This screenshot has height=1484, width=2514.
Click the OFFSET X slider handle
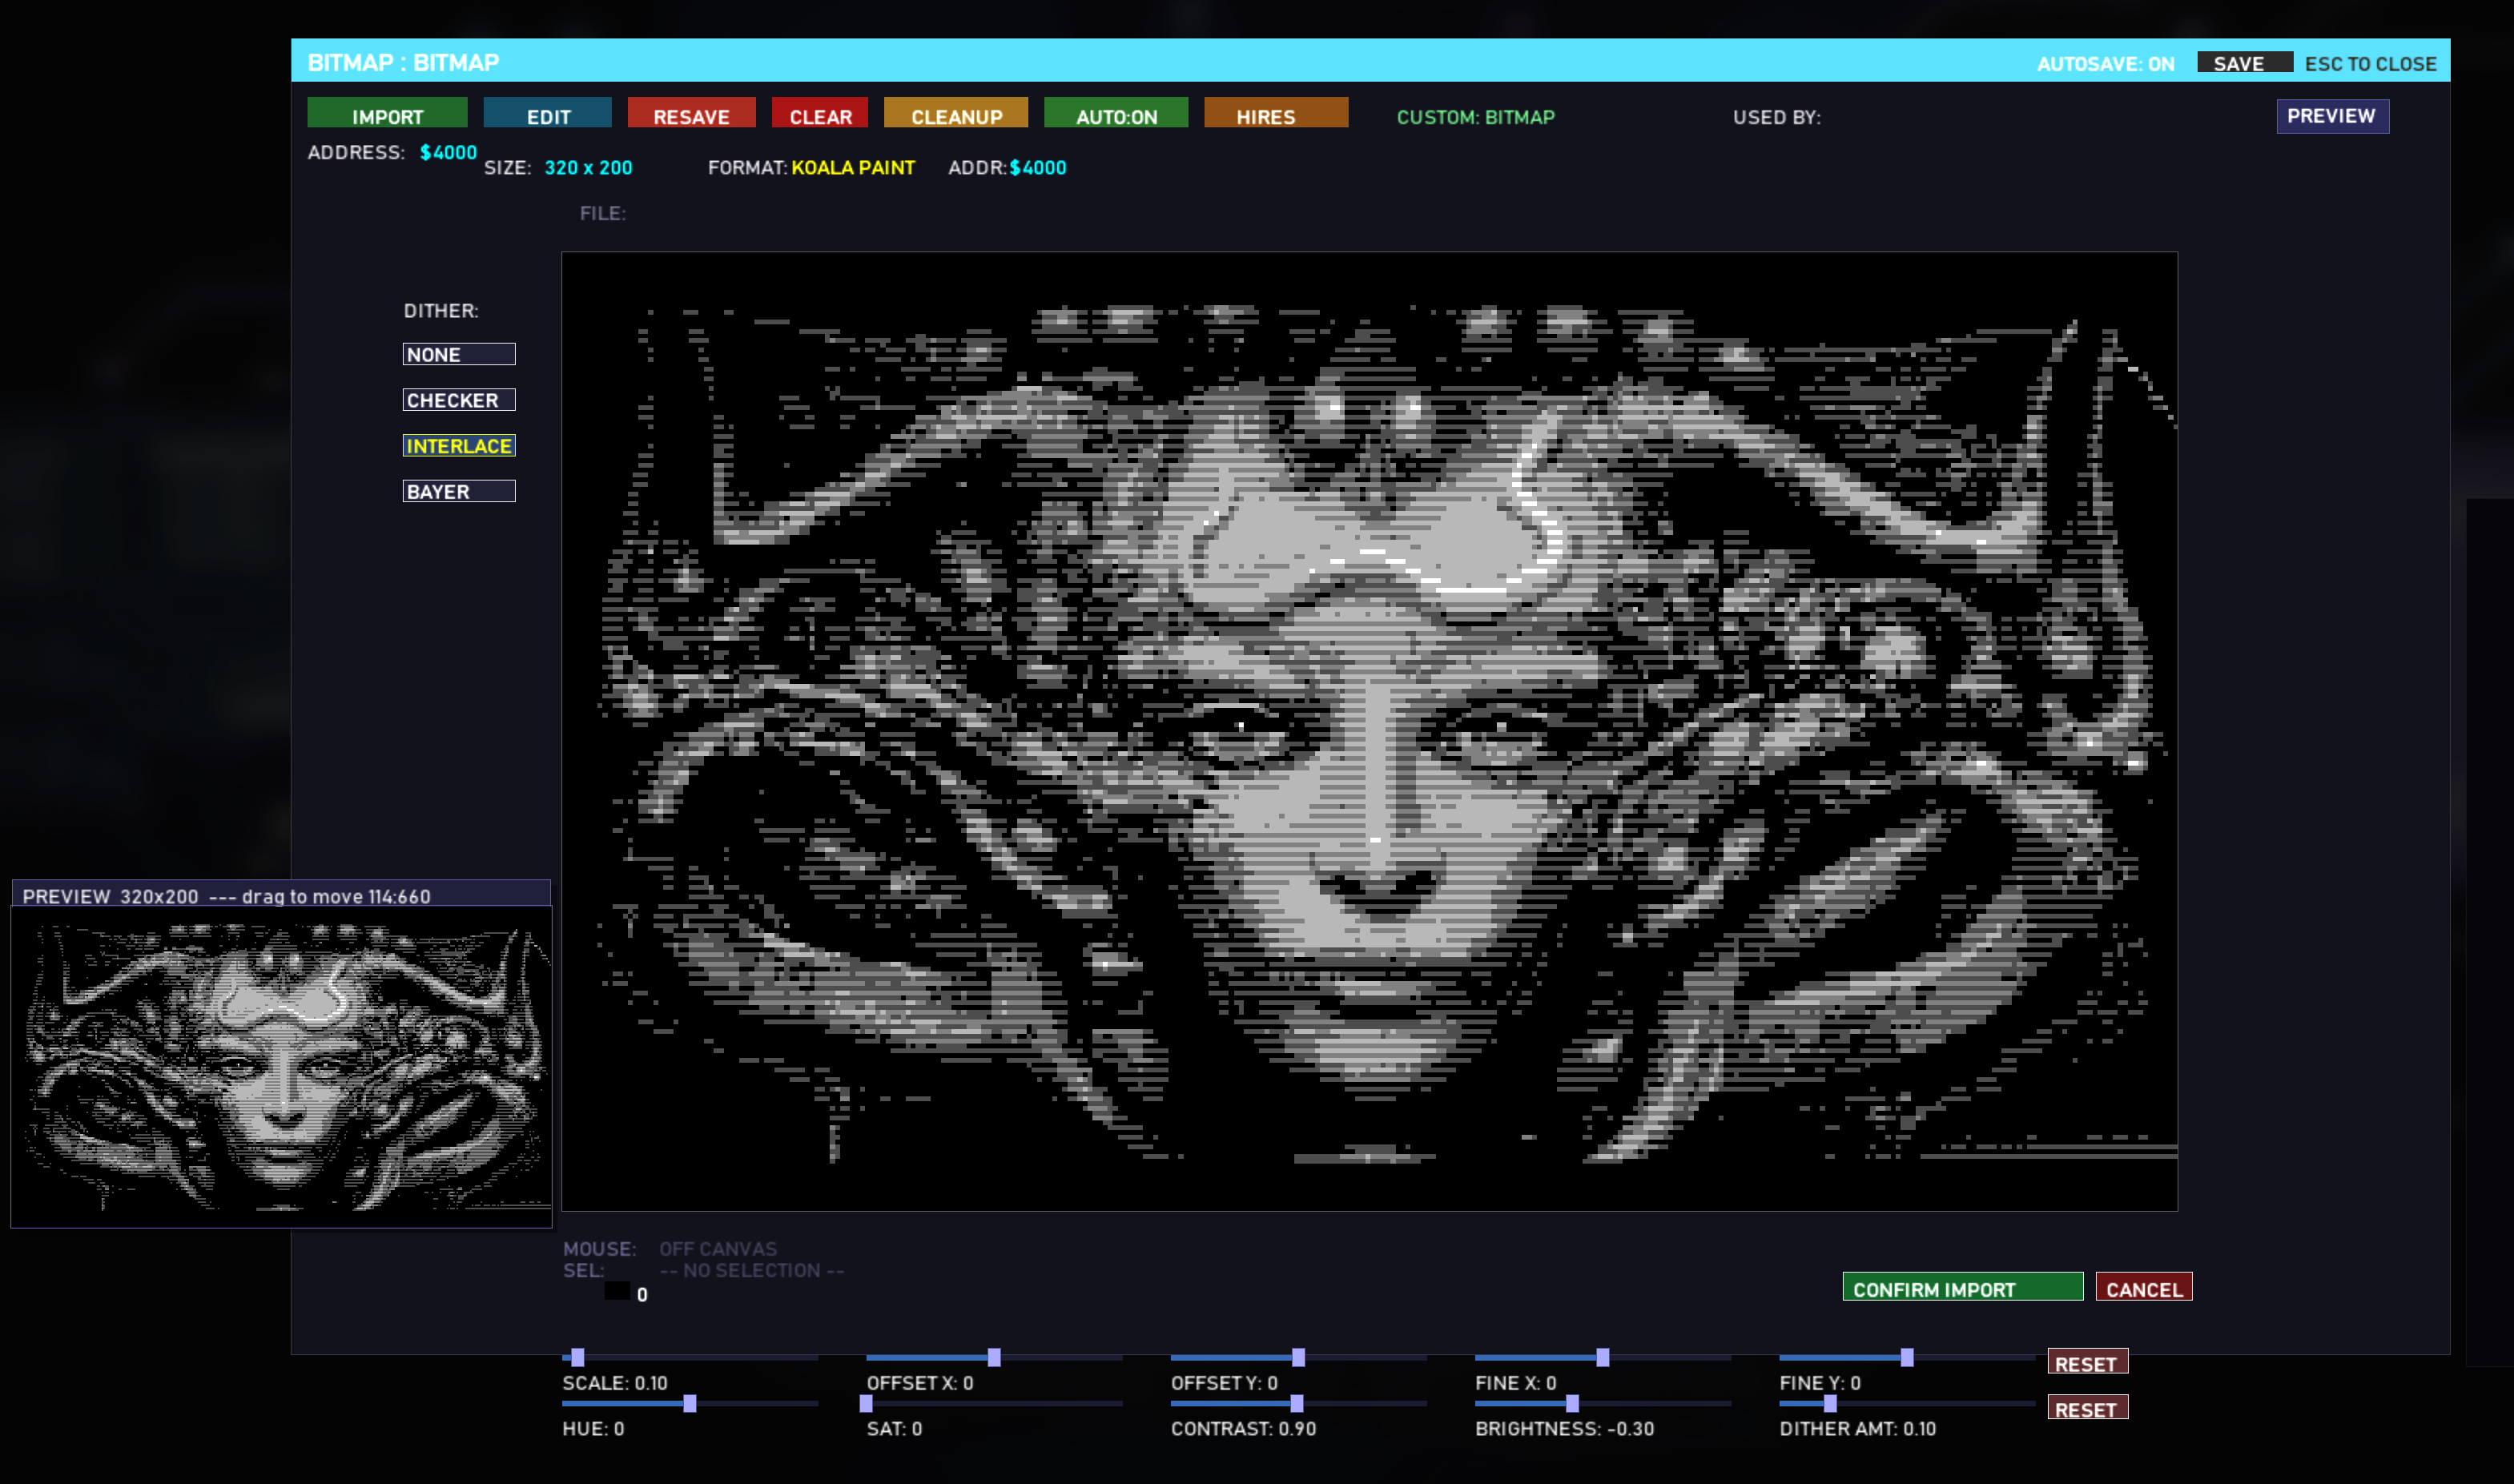point(994,1358)
